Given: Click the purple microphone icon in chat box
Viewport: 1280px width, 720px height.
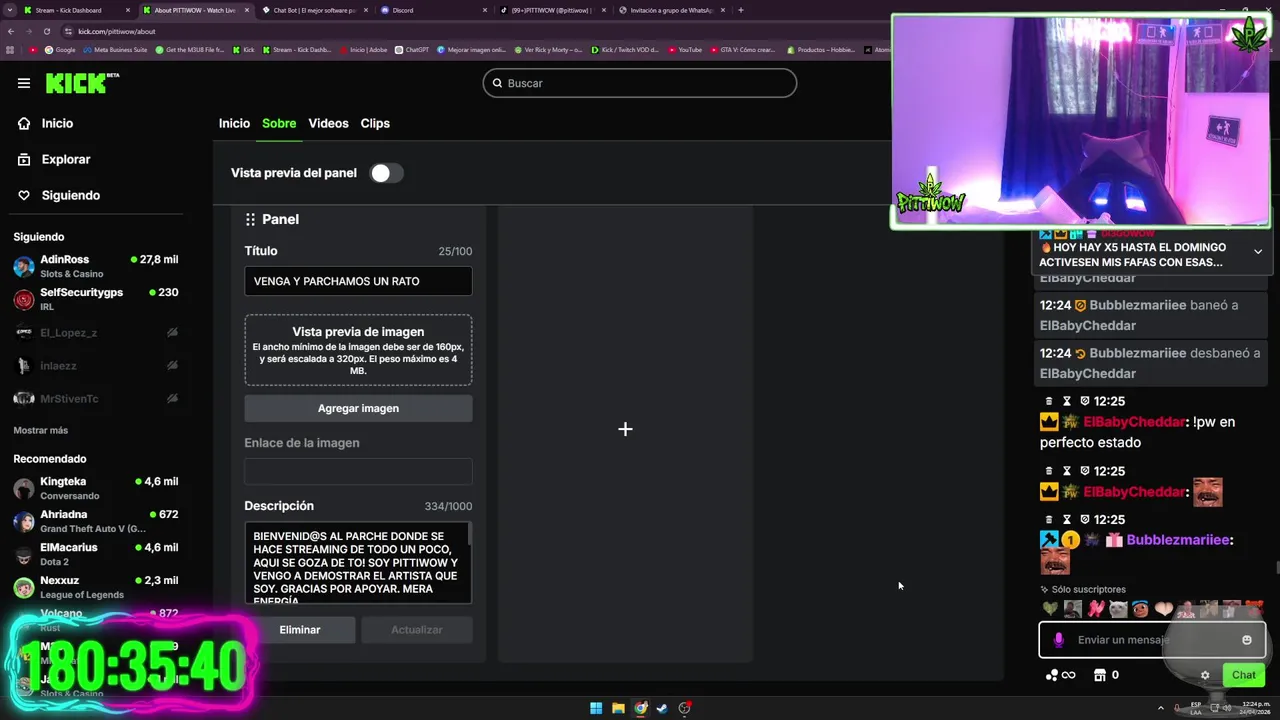Looking at the screenshot, I should (1059, 640).
